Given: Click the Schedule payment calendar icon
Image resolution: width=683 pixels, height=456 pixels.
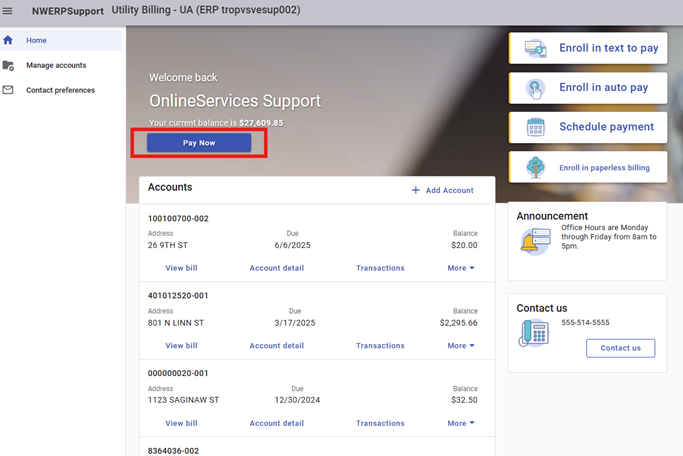Looking at the screenshot, I should coord(535,127).
